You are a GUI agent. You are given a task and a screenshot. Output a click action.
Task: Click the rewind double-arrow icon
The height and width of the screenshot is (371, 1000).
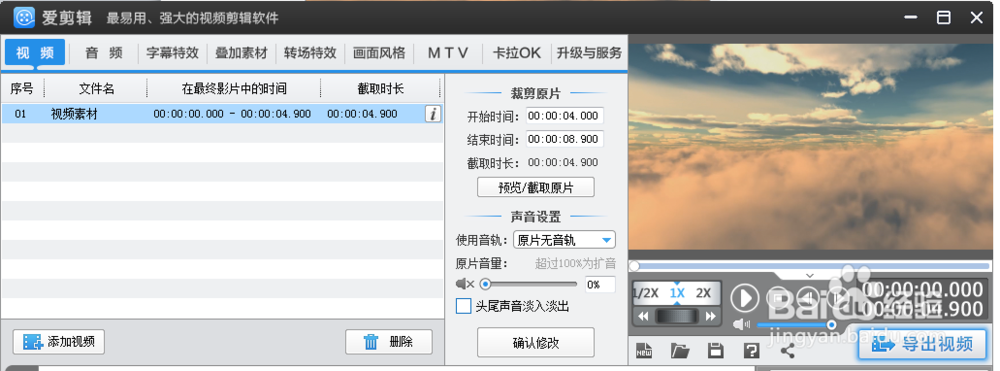(x=643, y=316)
